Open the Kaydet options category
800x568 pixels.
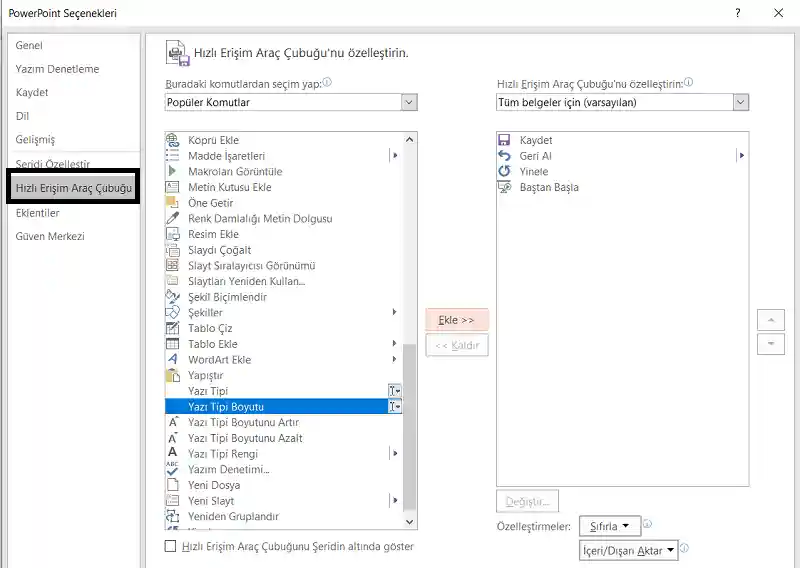(32, 92)
